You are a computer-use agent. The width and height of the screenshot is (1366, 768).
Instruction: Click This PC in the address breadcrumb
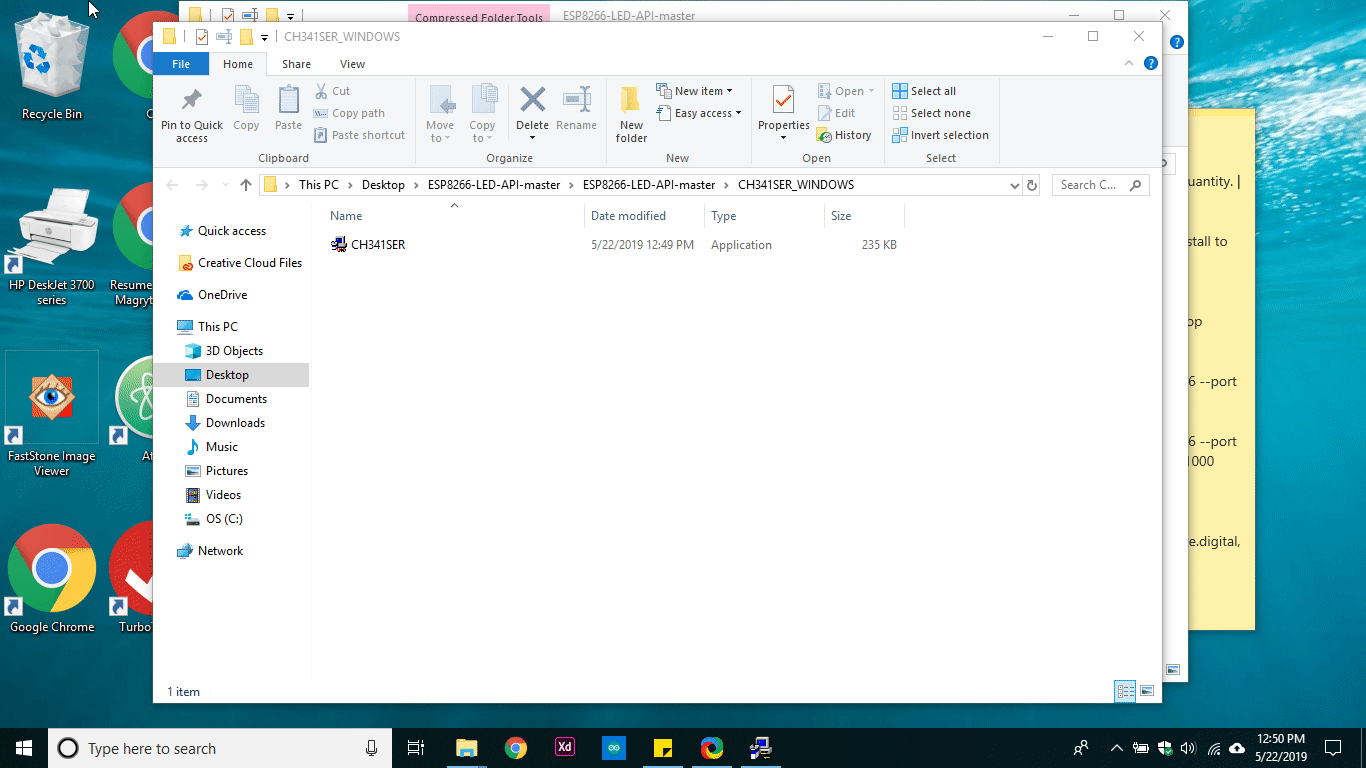coord(318,185)
